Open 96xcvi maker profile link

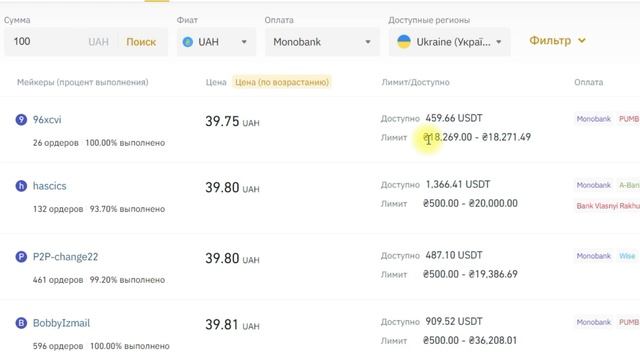tap(47, 120)
